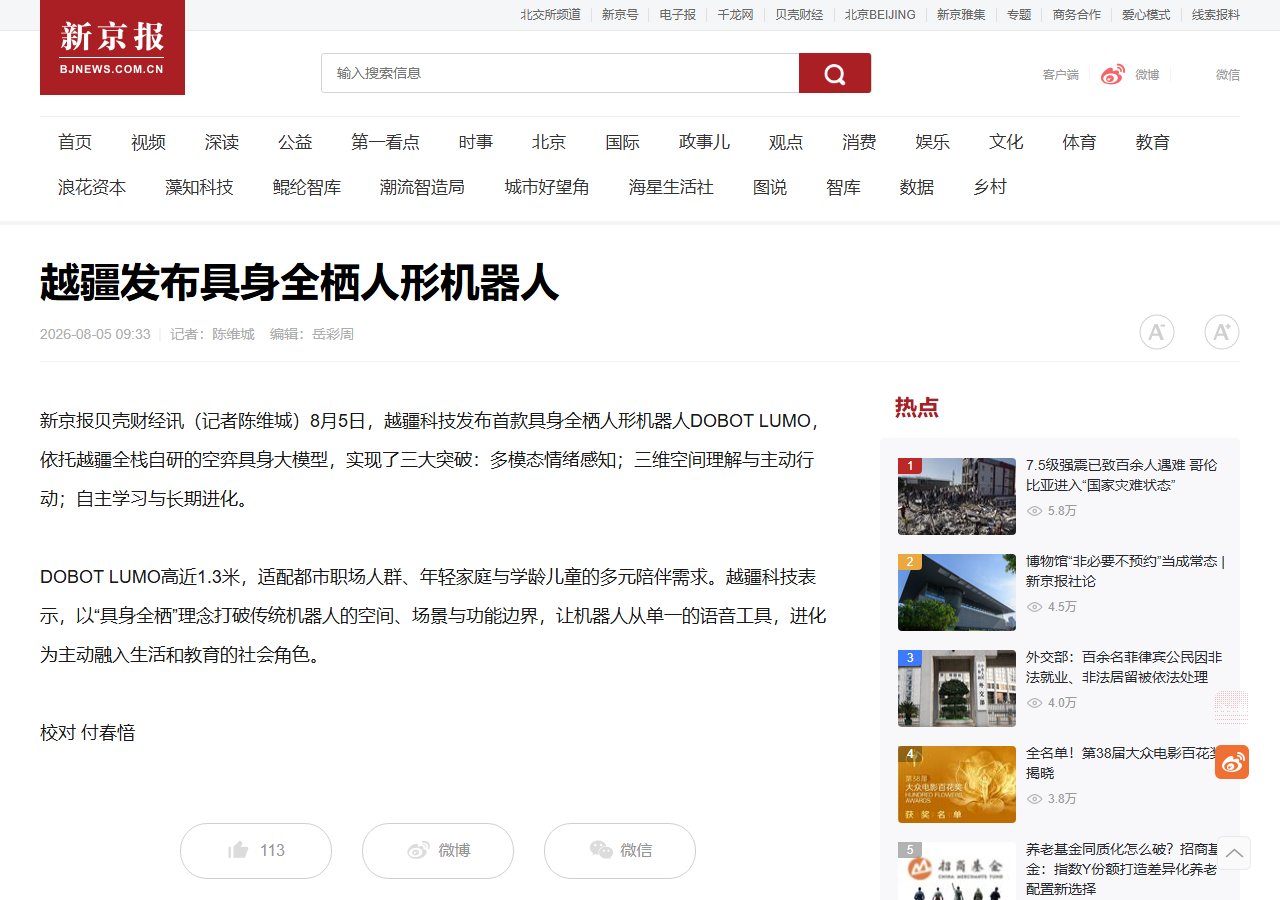Open the 乡村 navigation item
Image resolution: width=1280 pixels, height=900 pixels.
(990, 187)
